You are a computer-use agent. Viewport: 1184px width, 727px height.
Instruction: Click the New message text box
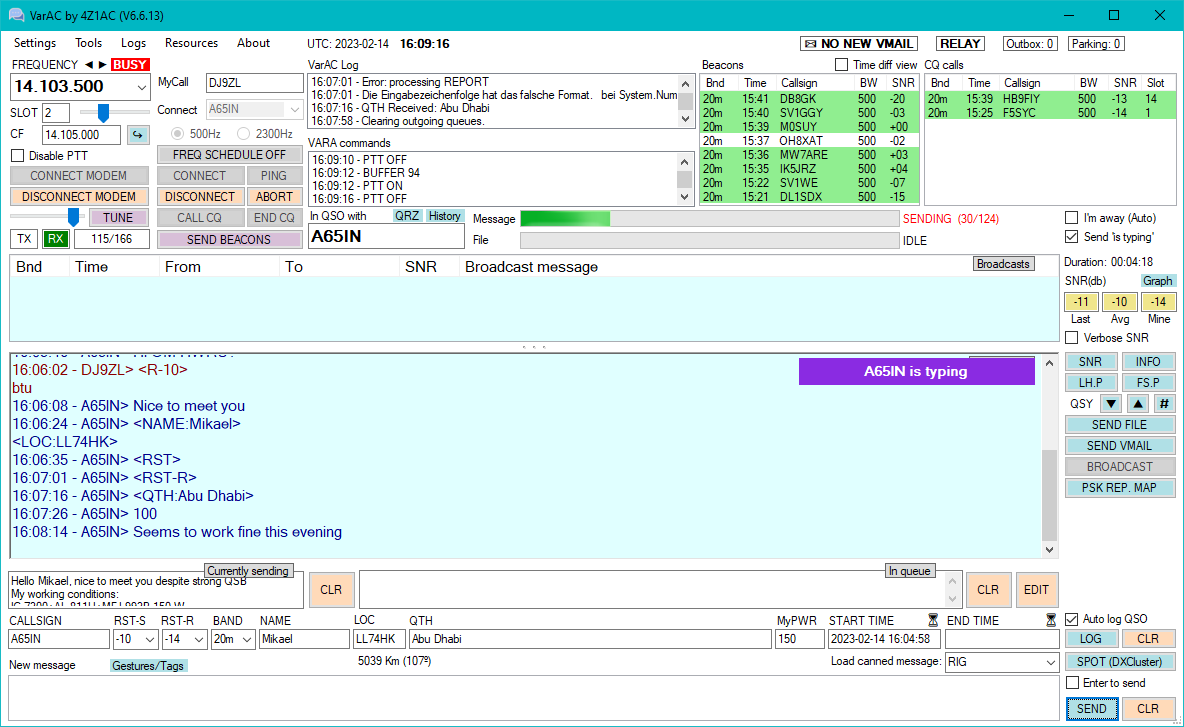click(533, 697)
